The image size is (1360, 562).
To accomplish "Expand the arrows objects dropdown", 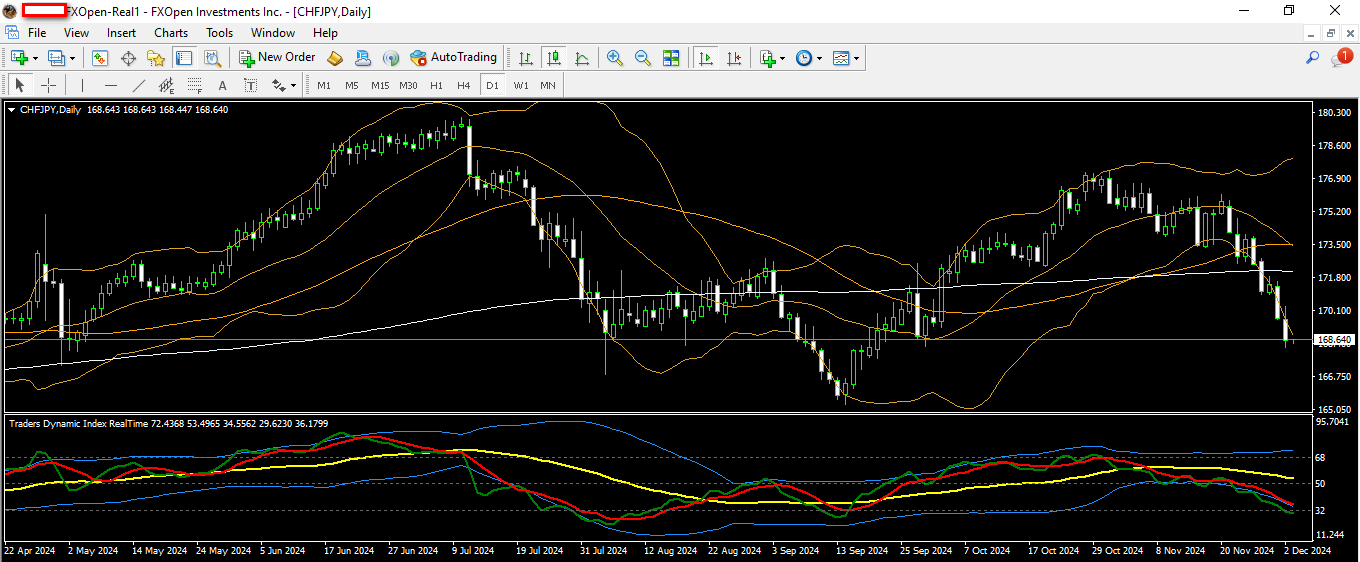I will (x=294, y=86).
